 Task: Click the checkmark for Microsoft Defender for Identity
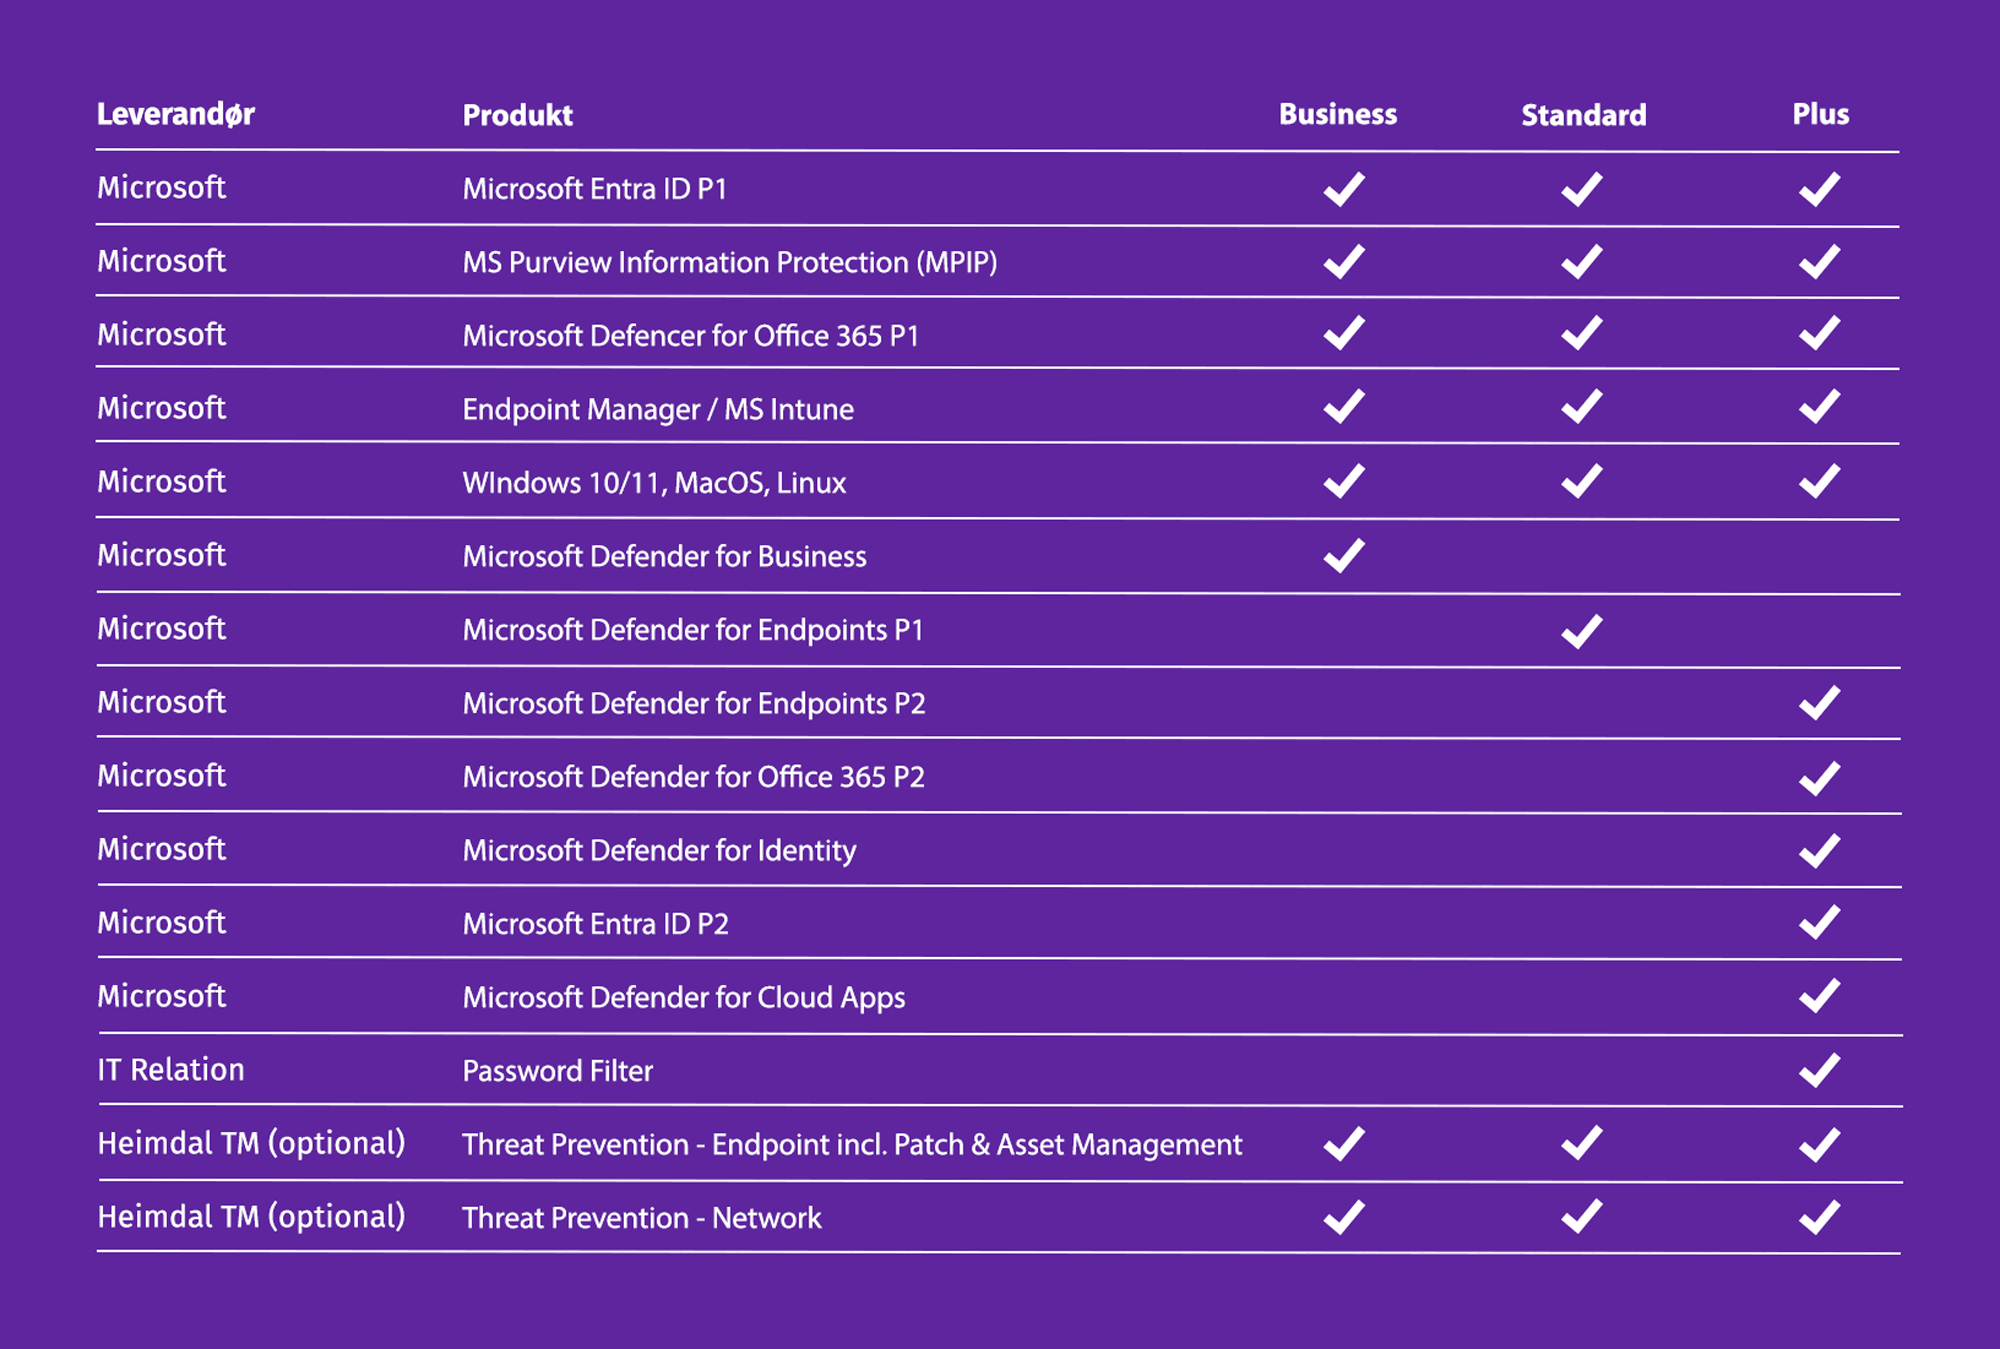pyautogui.click(x=1819, y=851)
